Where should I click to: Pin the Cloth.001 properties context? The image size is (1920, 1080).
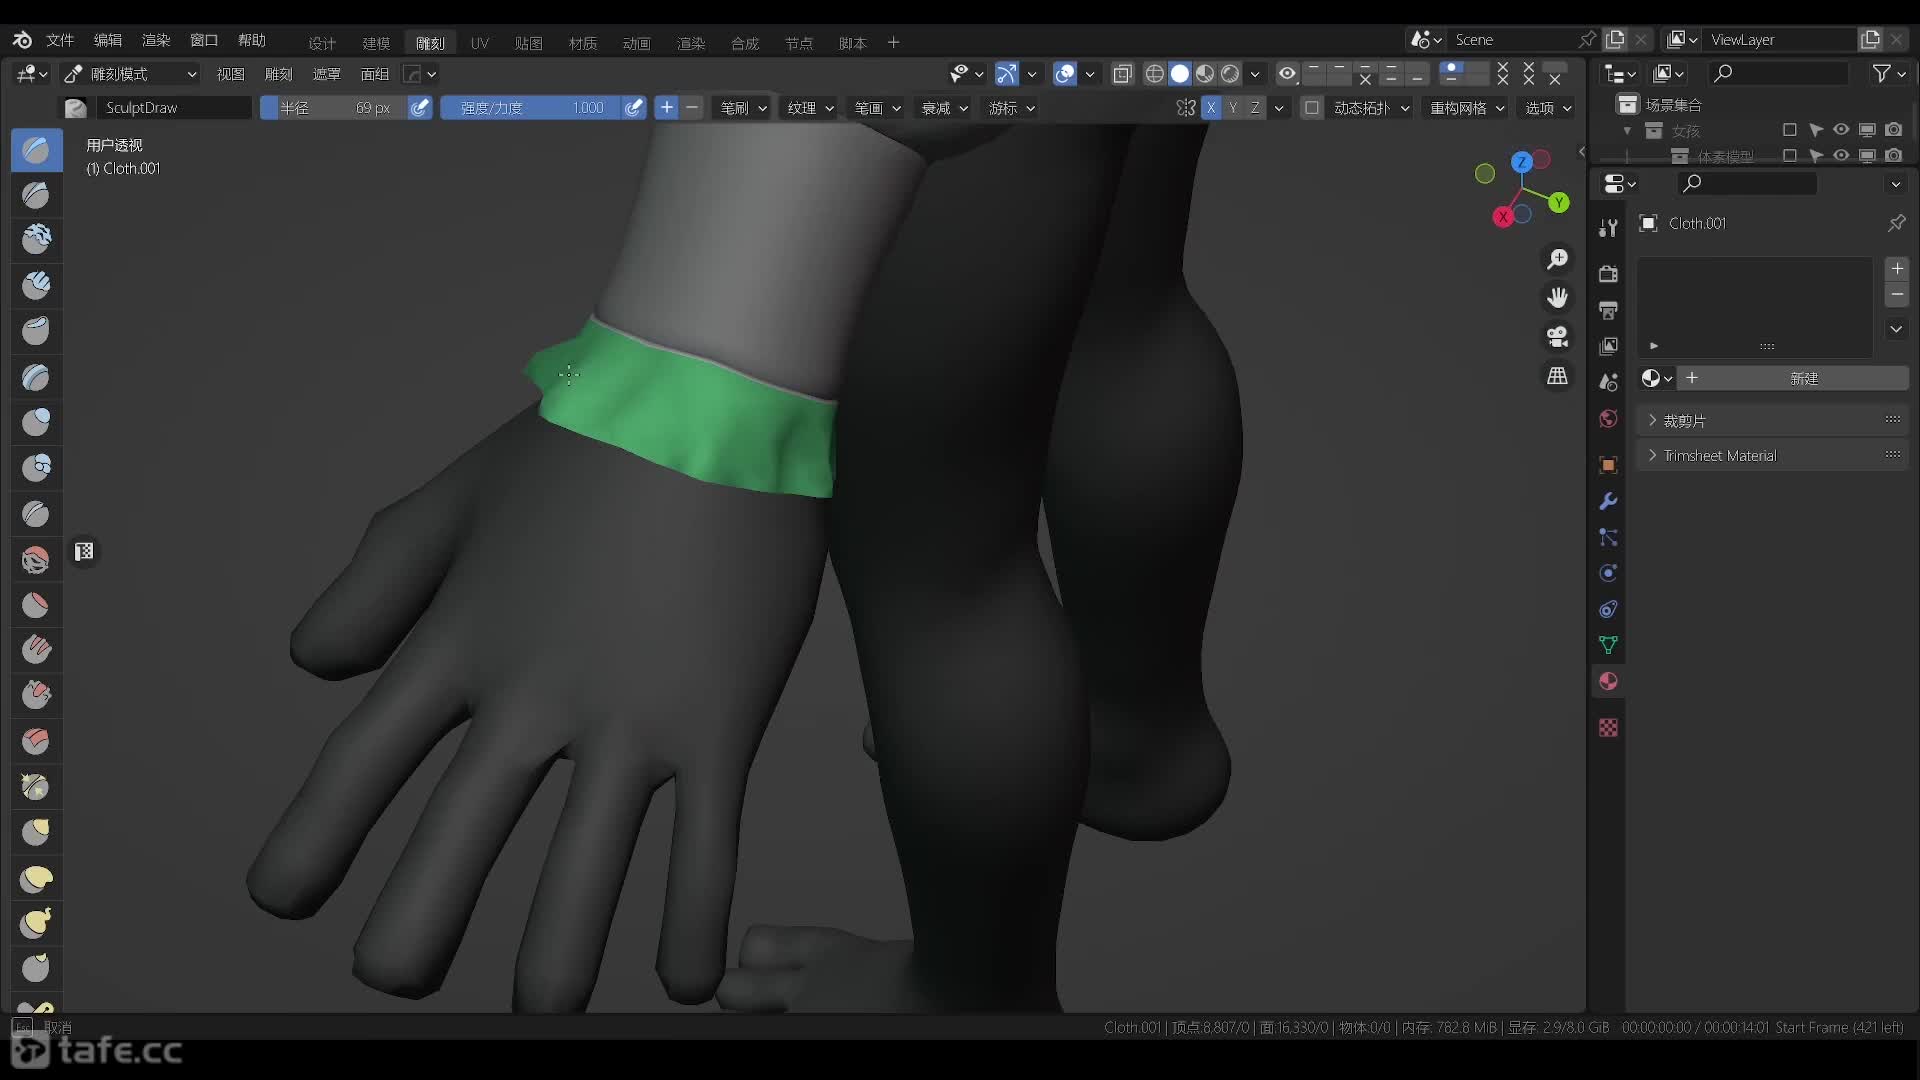point(1896,223)
